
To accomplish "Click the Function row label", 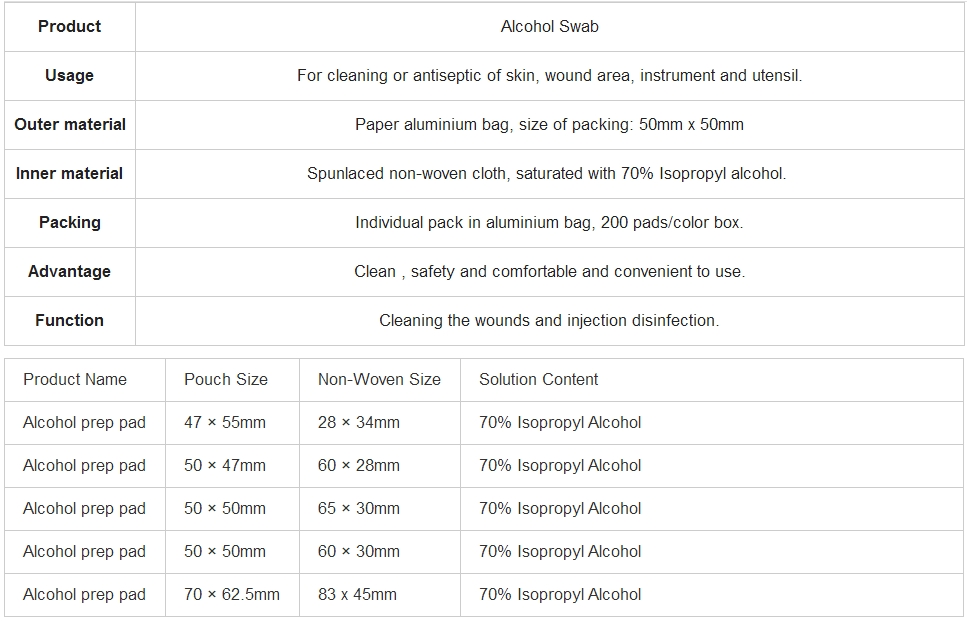I will click(x=69, y=320).
